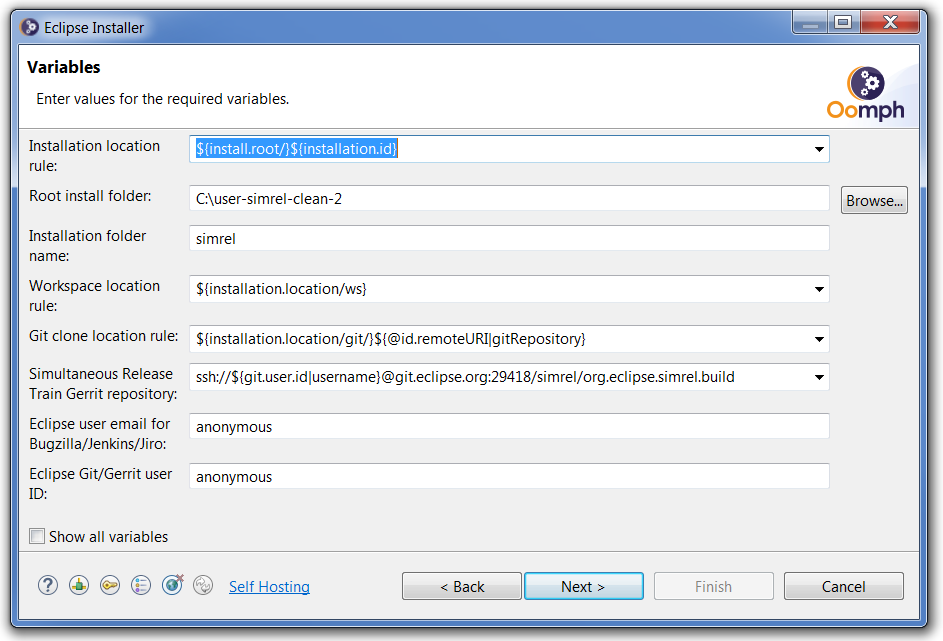
Task: Focus Eclipse Git/Gerrit user ID field
Action: coord(509,476)
